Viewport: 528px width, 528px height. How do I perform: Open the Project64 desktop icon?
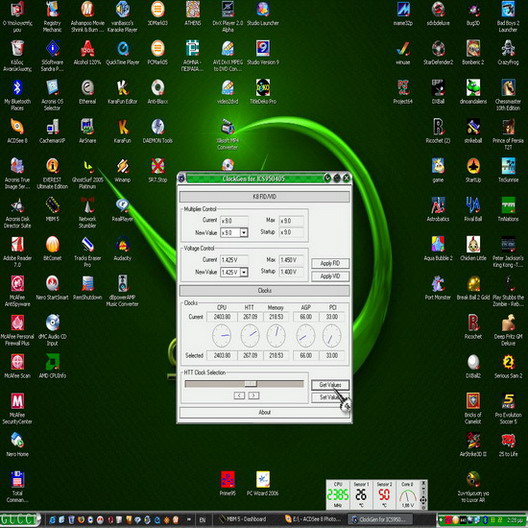[403, 92]
